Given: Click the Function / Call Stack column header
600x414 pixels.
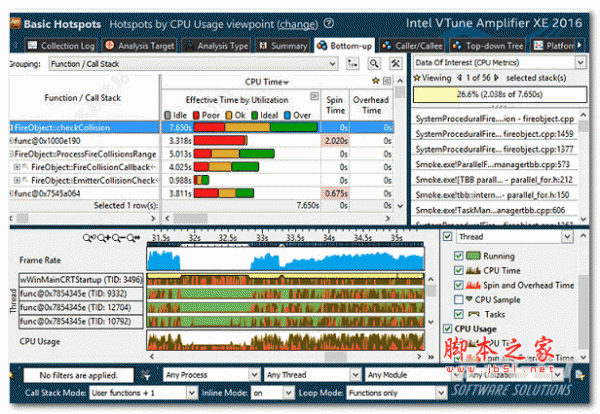Looking at the screenshot, I should tap(83, 98).
